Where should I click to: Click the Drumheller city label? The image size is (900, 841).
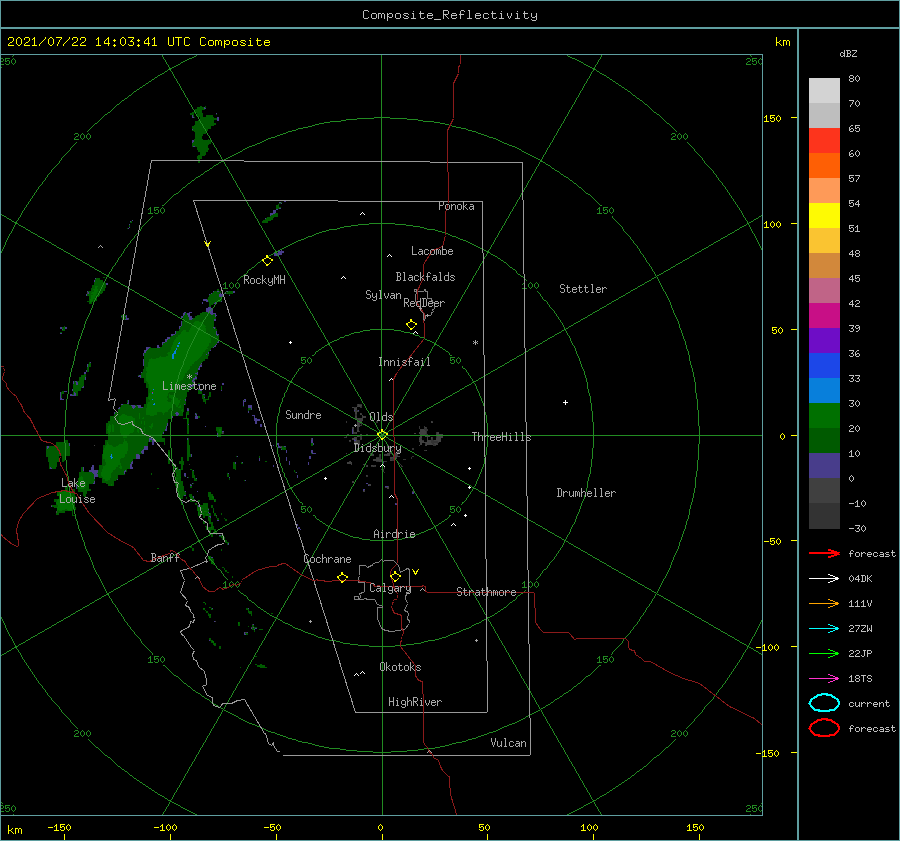[585, 493]
